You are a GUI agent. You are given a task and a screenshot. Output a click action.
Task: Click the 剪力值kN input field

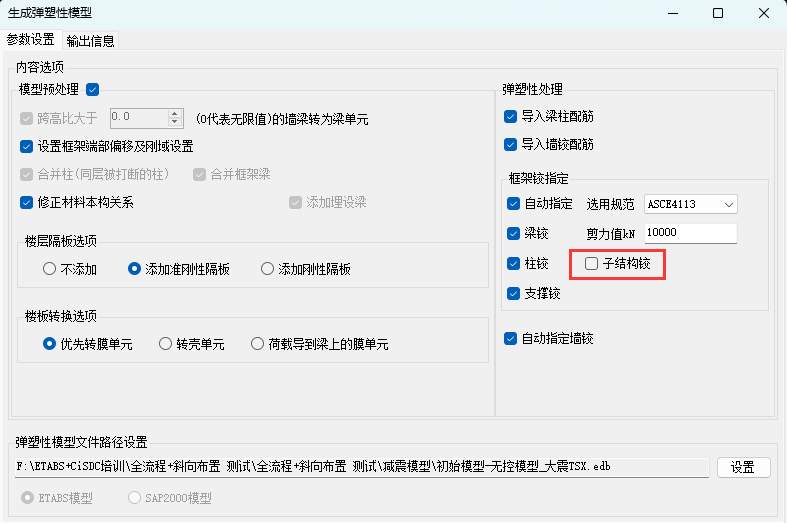pos(691,233)
